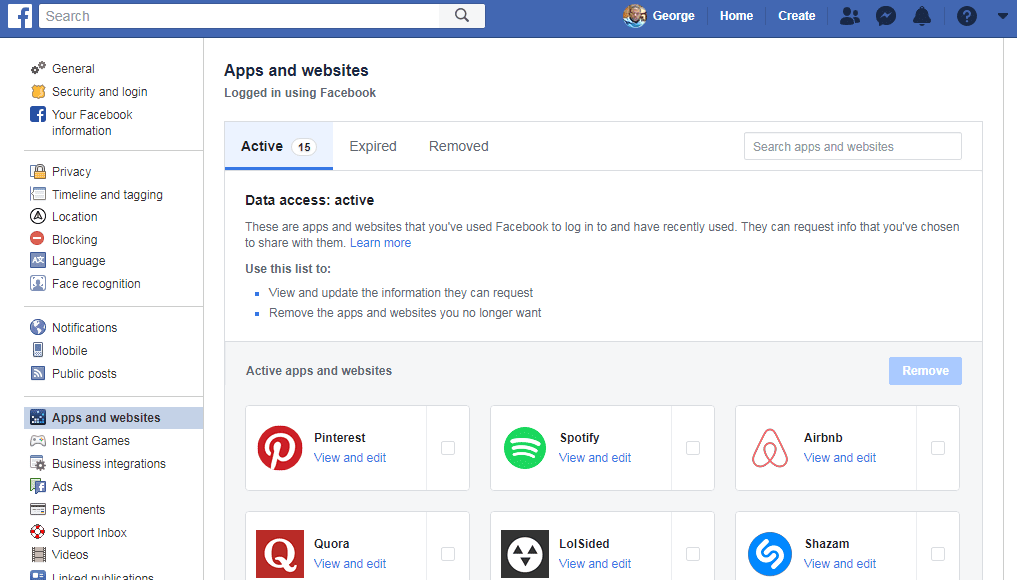Click the search magnifier button
The height and width of the screenshot is (580, 1017).
(x=462, y=16)
